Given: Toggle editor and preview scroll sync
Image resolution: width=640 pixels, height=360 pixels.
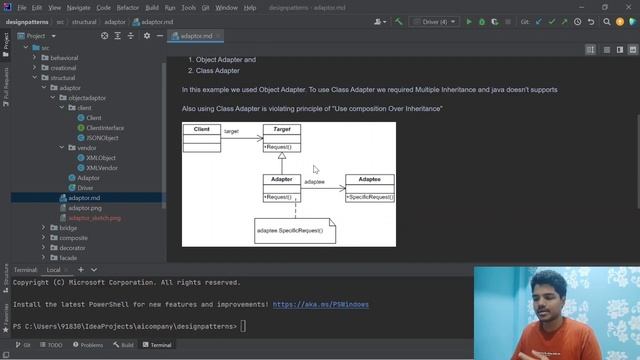Looking at the screenshot, I should 590,50.
